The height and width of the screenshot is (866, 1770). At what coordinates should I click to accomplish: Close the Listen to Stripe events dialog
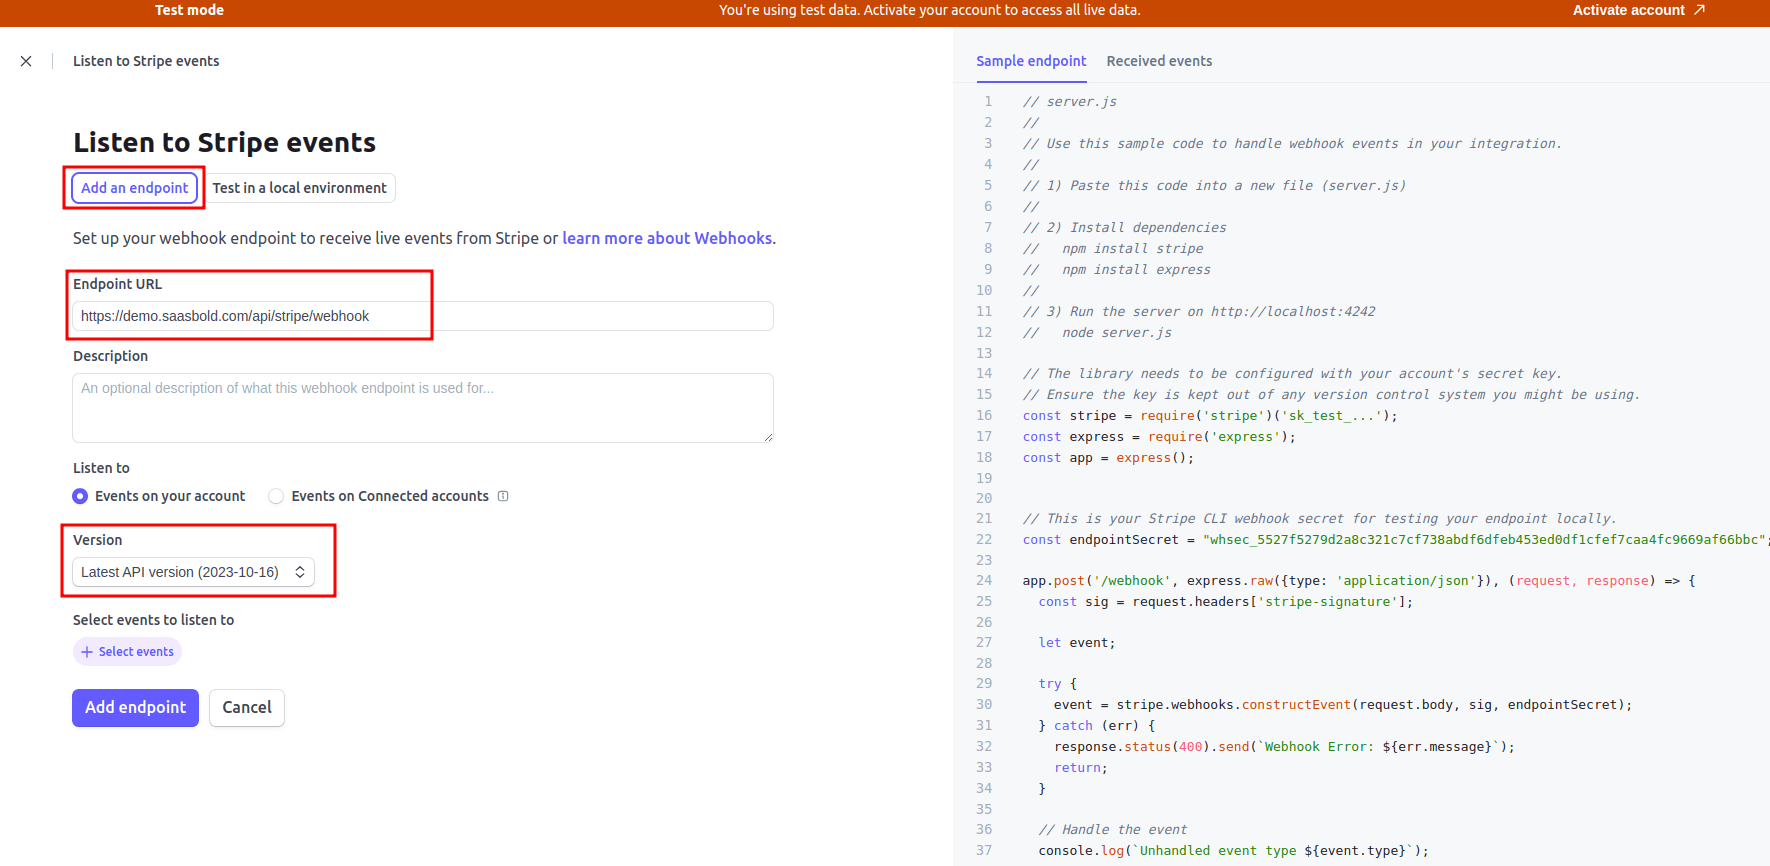26,61
